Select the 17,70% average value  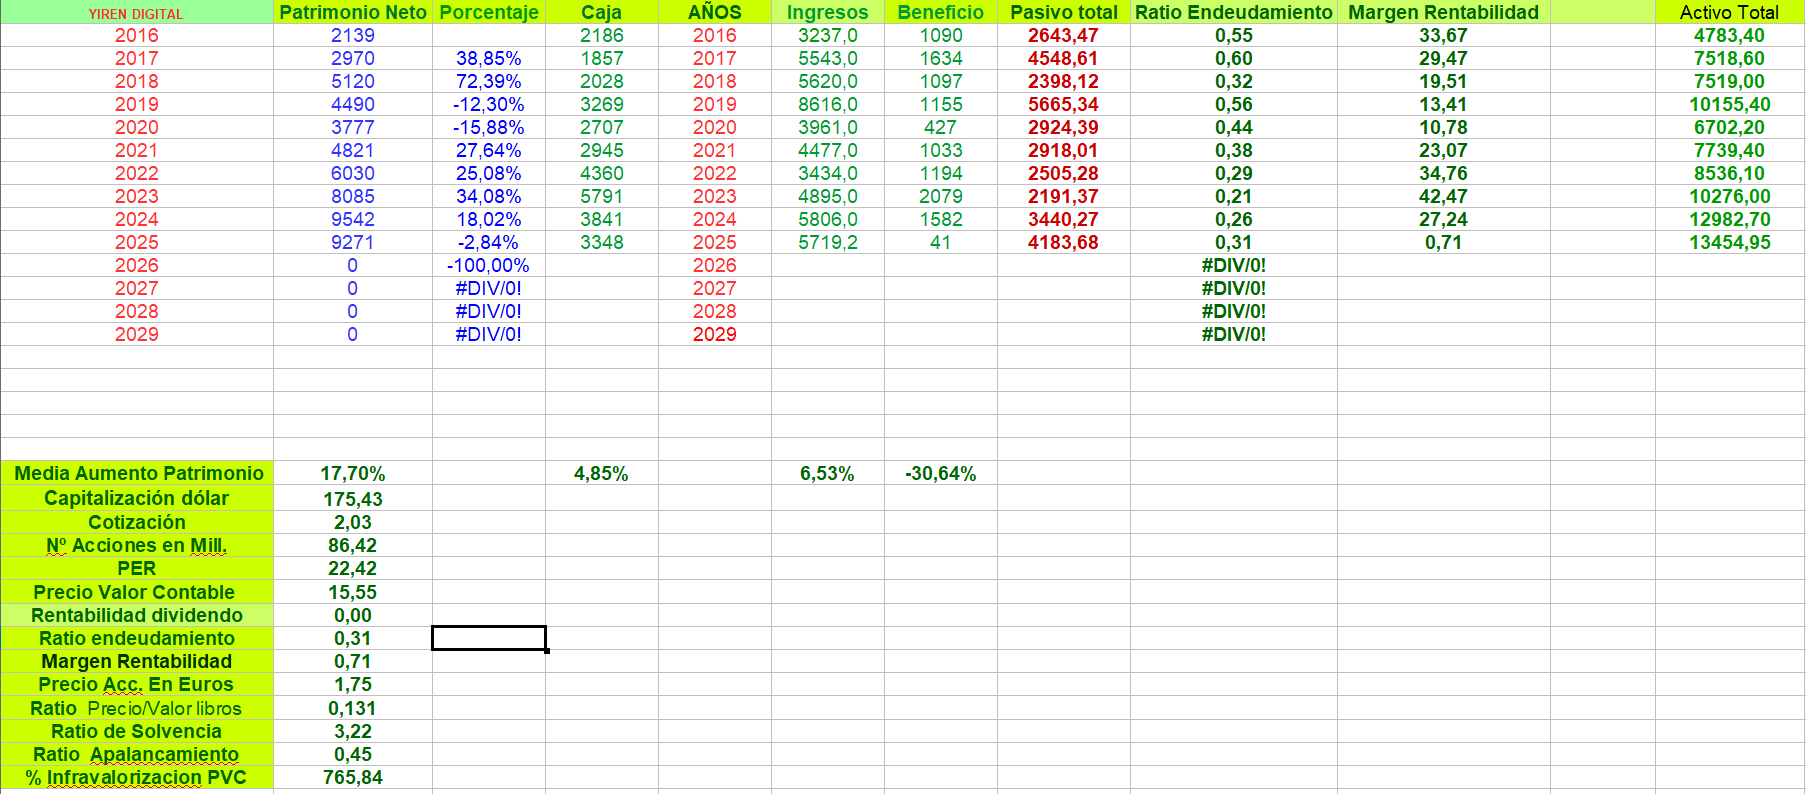[x=353, y=474]
